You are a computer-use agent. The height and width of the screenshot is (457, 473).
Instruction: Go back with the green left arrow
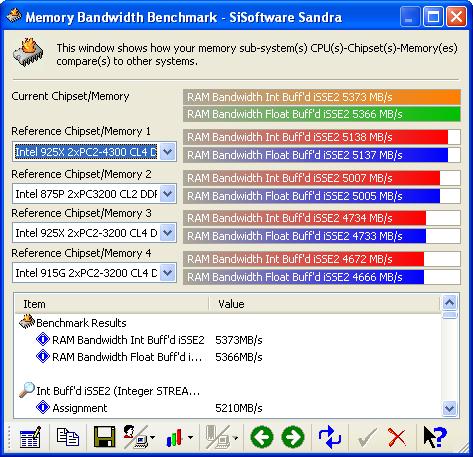(262, 437)
